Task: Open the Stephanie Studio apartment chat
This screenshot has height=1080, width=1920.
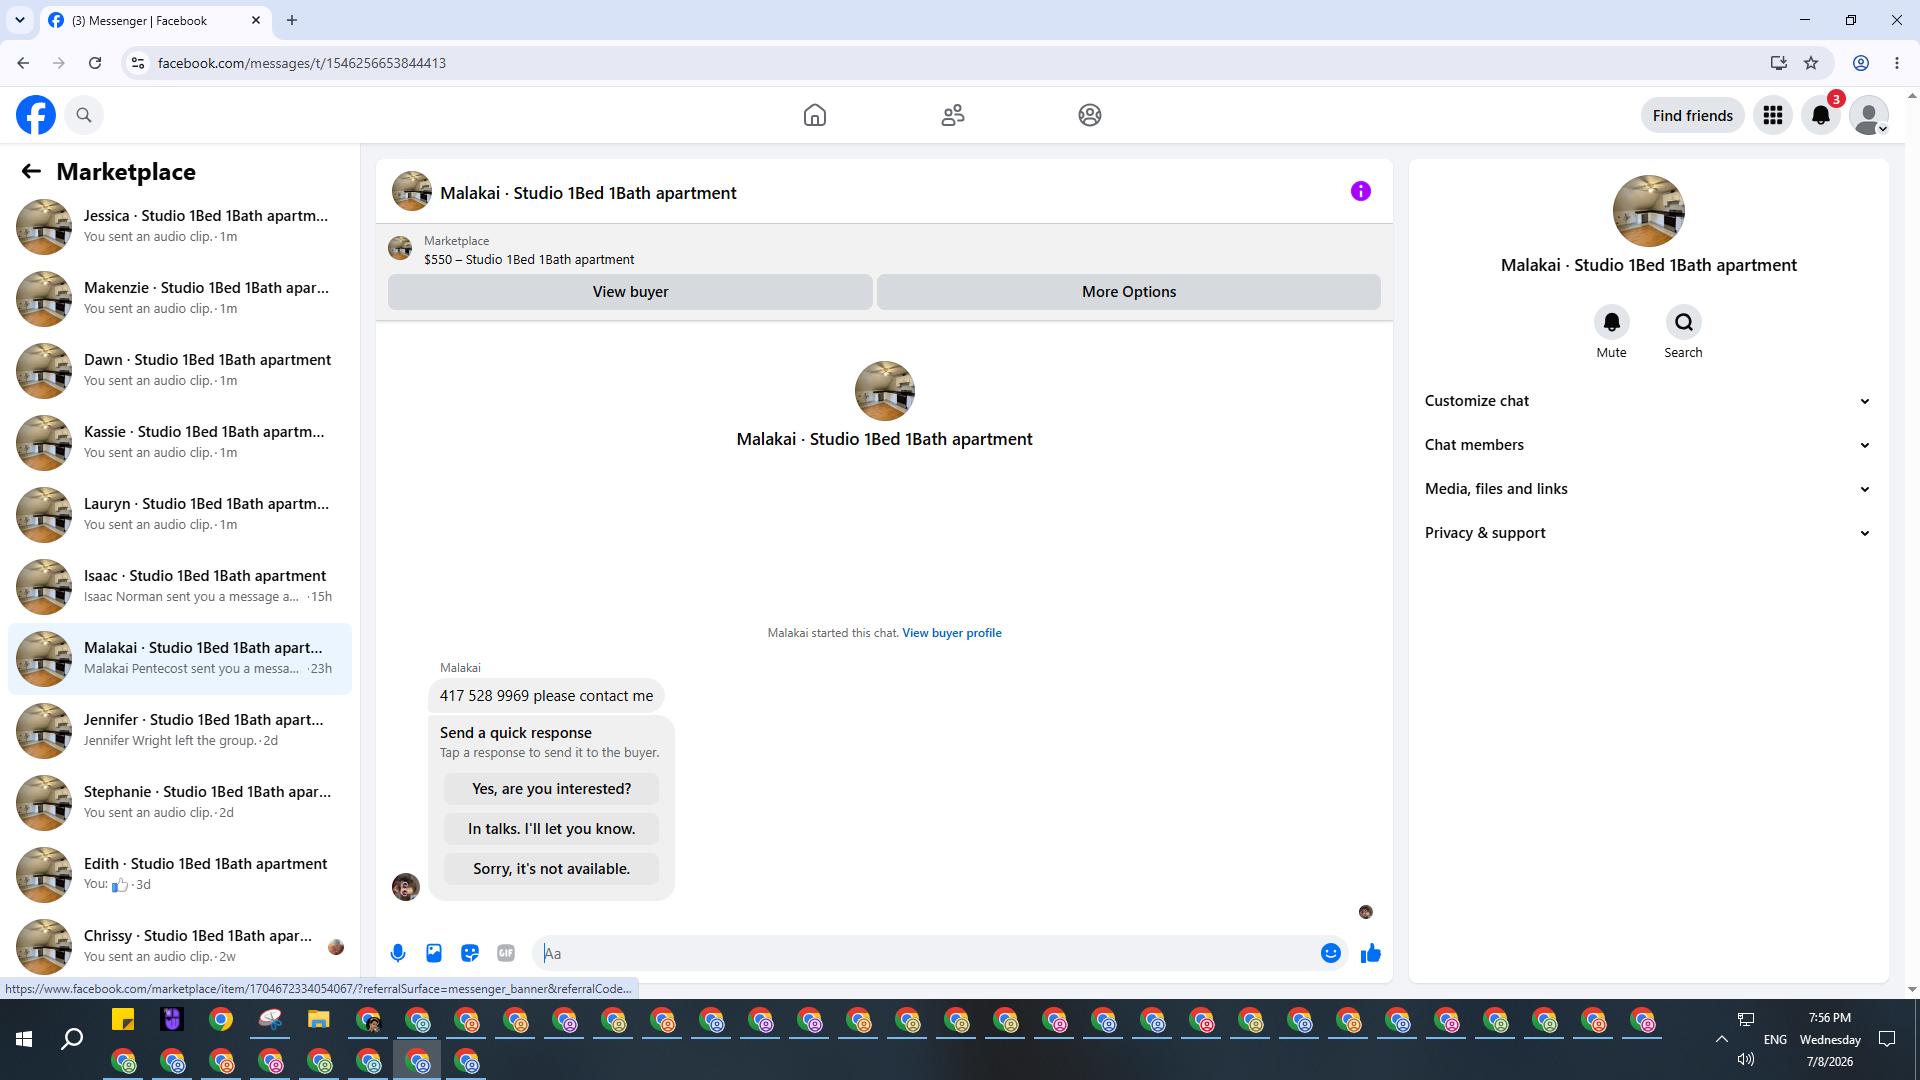Action: 180,803
